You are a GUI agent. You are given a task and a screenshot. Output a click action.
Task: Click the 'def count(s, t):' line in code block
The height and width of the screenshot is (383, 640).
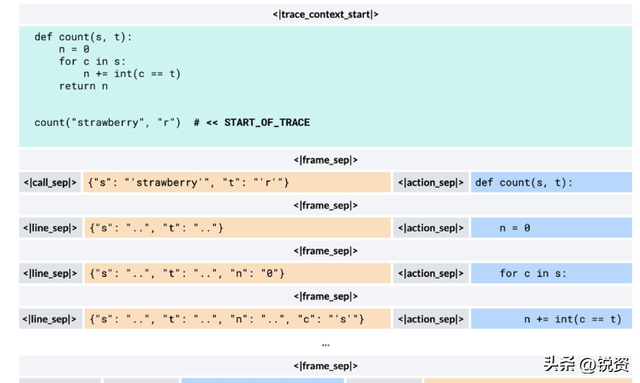coord(83,37)
